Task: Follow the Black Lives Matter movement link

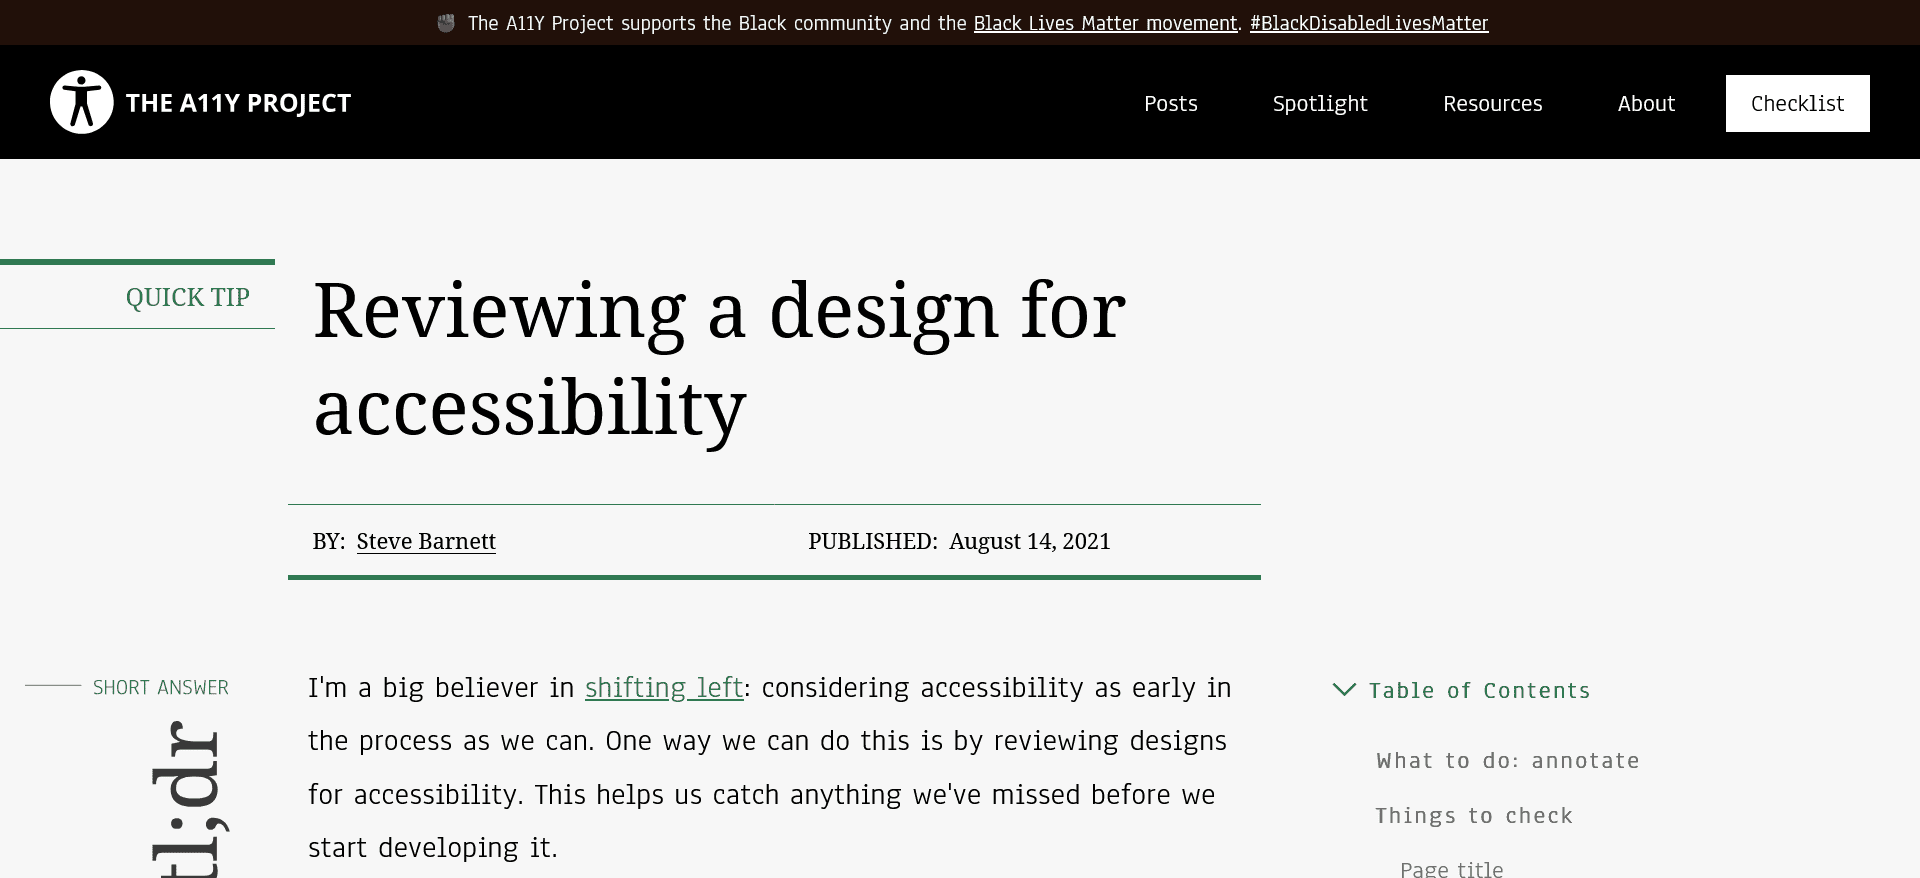Action: 1105,23
